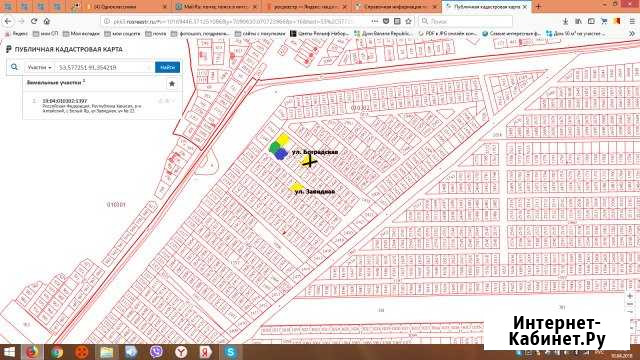Open the PDF в JPG онлайн bookmark
Image resolution: width=640 pixels, height=360 pixels.
[447, 33]
